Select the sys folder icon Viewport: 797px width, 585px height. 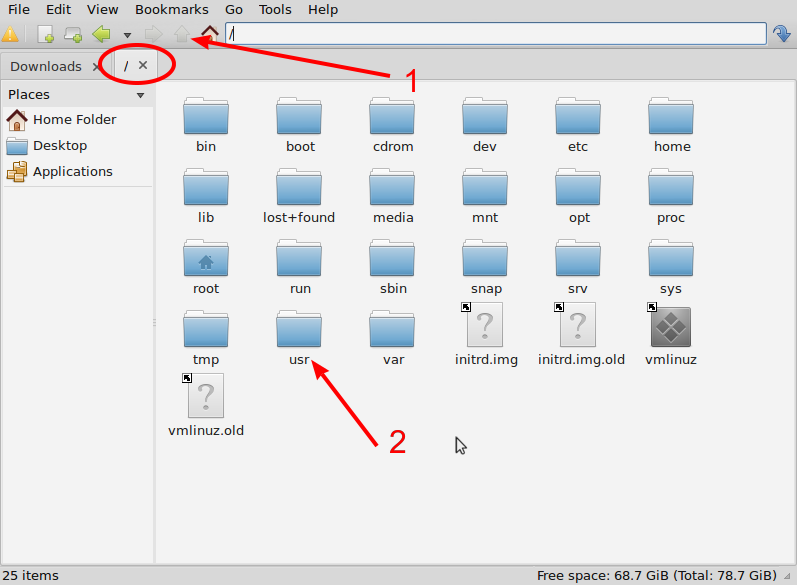671,259
